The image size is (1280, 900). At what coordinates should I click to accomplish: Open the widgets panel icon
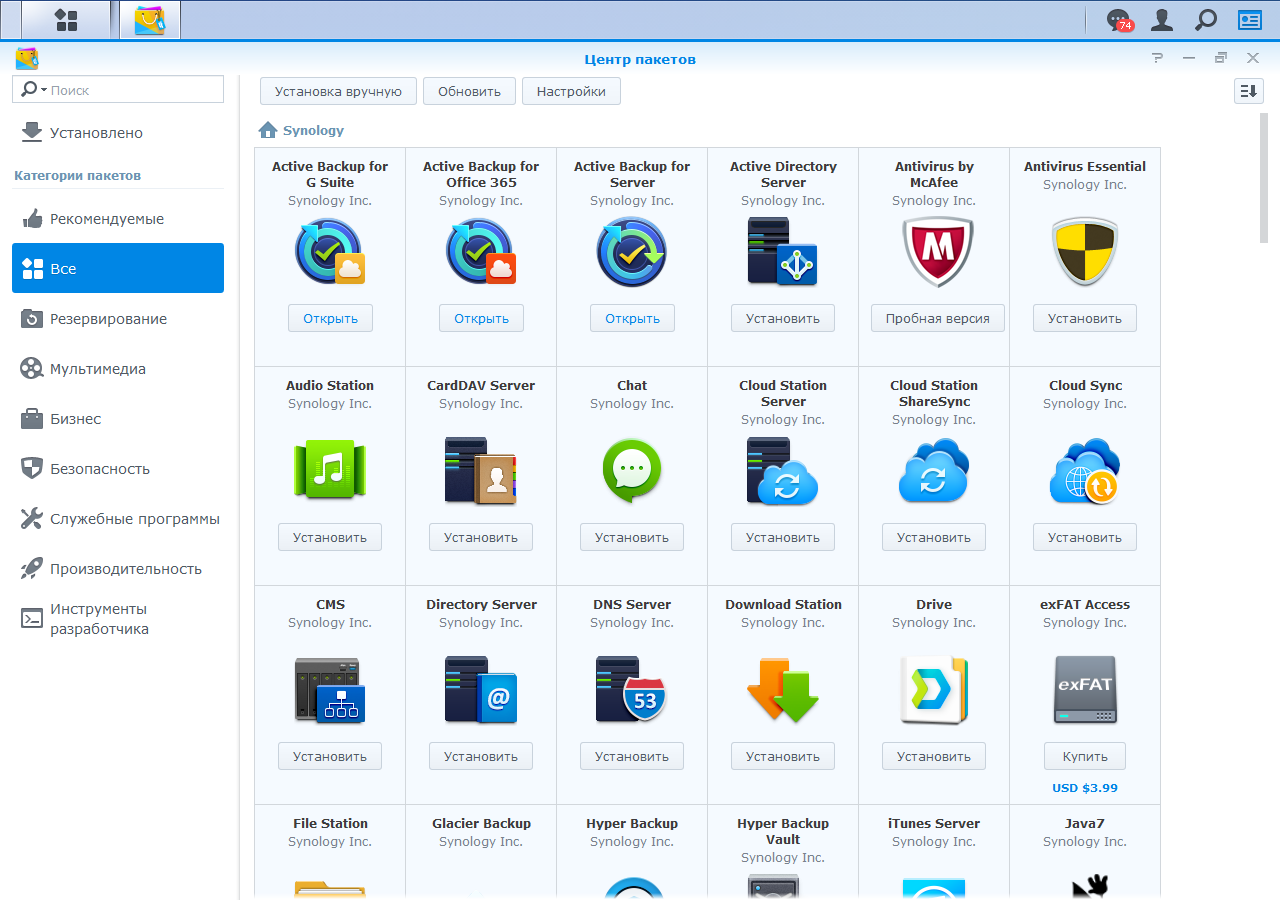tap(1250, 20)
